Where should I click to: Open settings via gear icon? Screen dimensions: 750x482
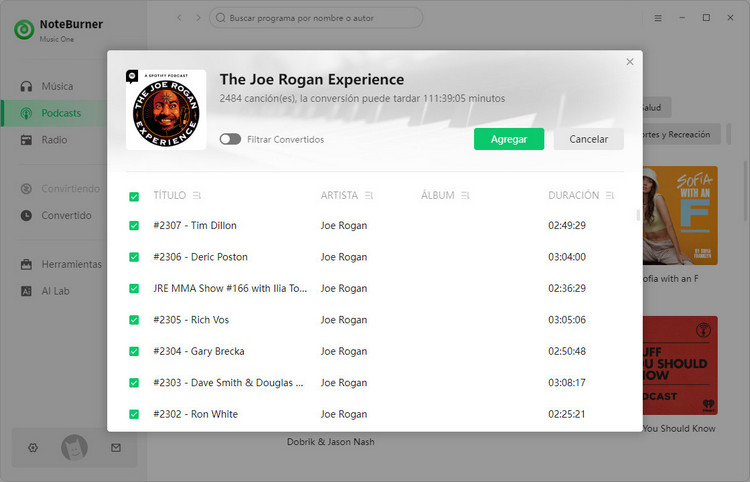click(x=33, y=448)
